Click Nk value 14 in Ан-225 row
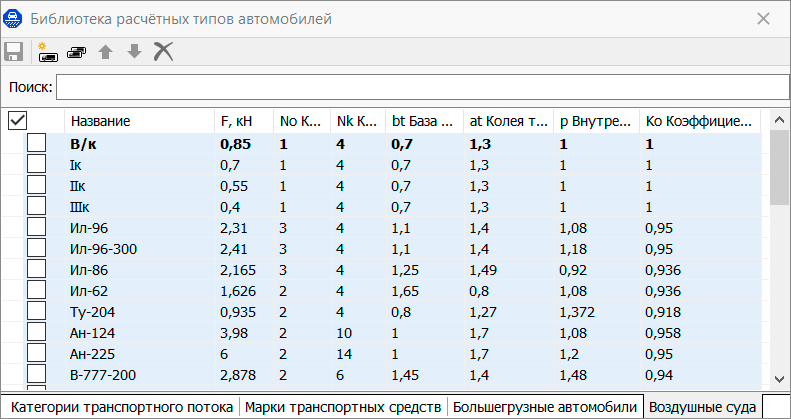 pyautogui.click(x=344, y=354)
